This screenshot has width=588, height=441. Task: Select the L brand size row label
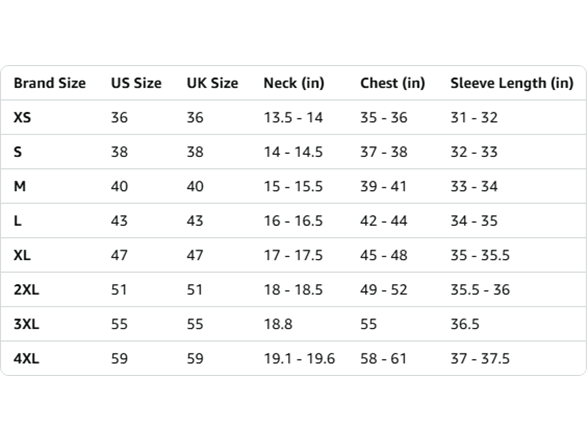point(18,221)
